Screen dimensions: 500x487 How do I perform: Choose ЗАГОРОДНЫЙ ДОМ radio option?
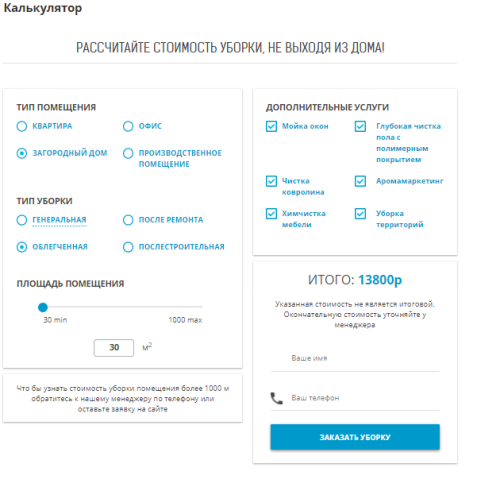(22, 153)
